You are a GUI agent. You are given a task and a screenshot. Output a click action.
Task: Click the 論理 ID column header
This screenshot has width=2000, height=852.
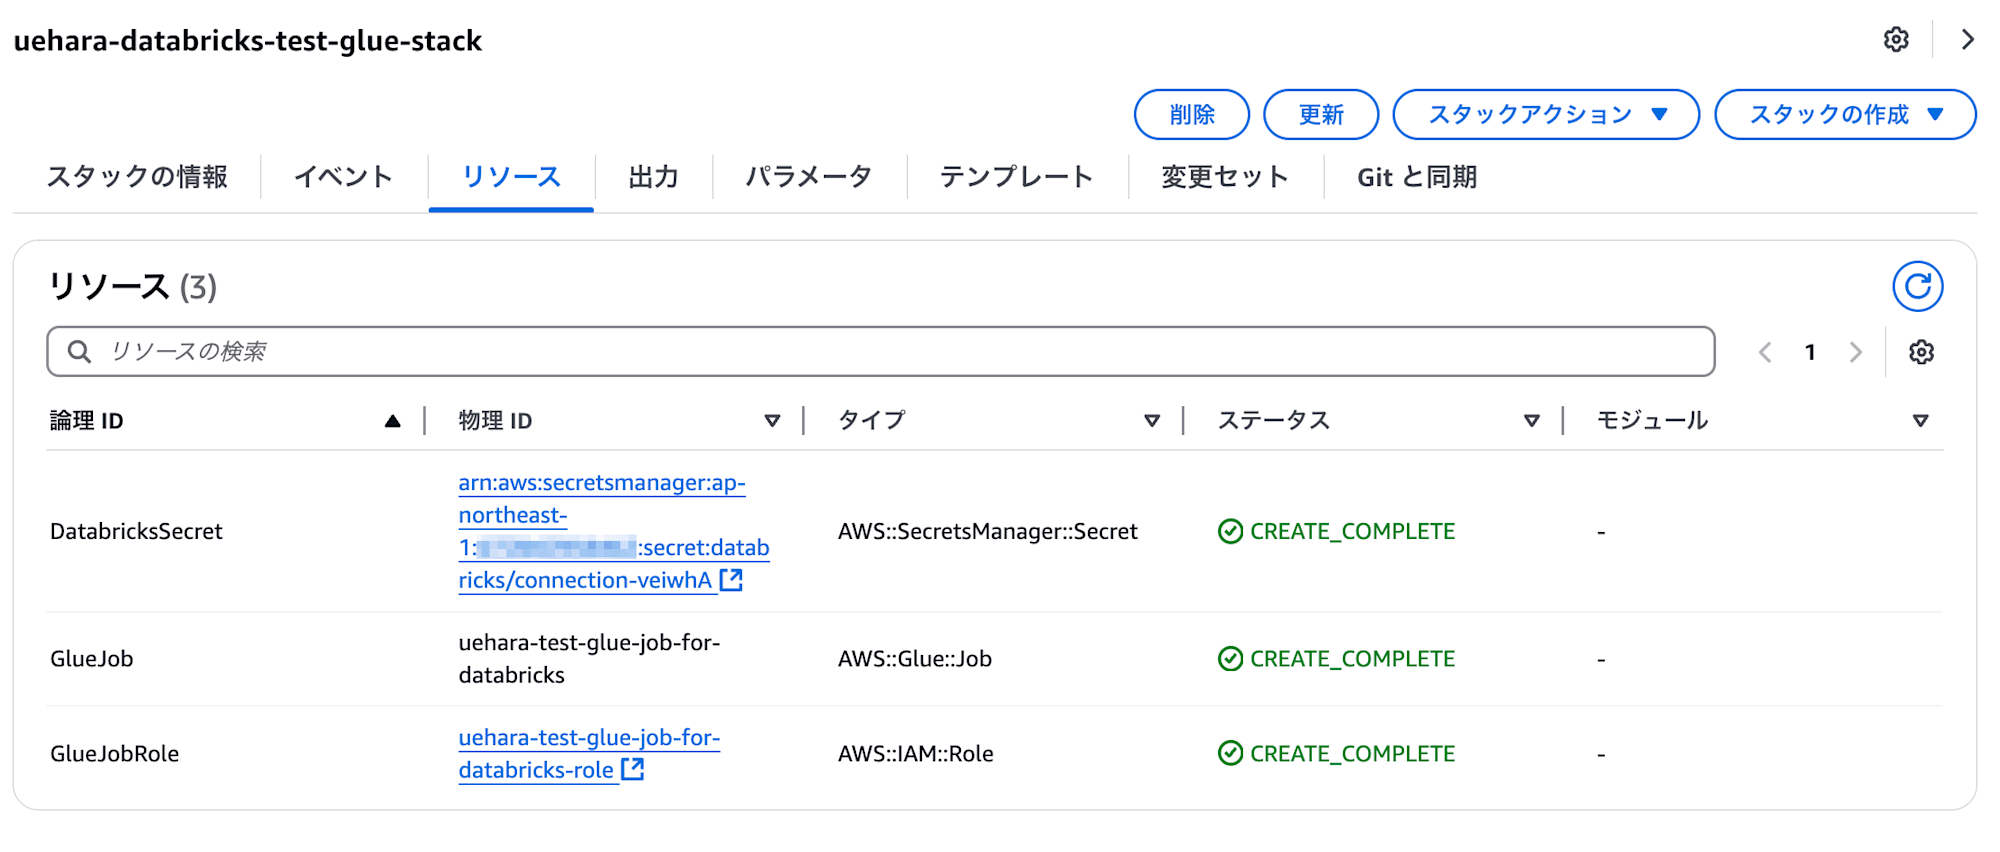click(87, 421)
